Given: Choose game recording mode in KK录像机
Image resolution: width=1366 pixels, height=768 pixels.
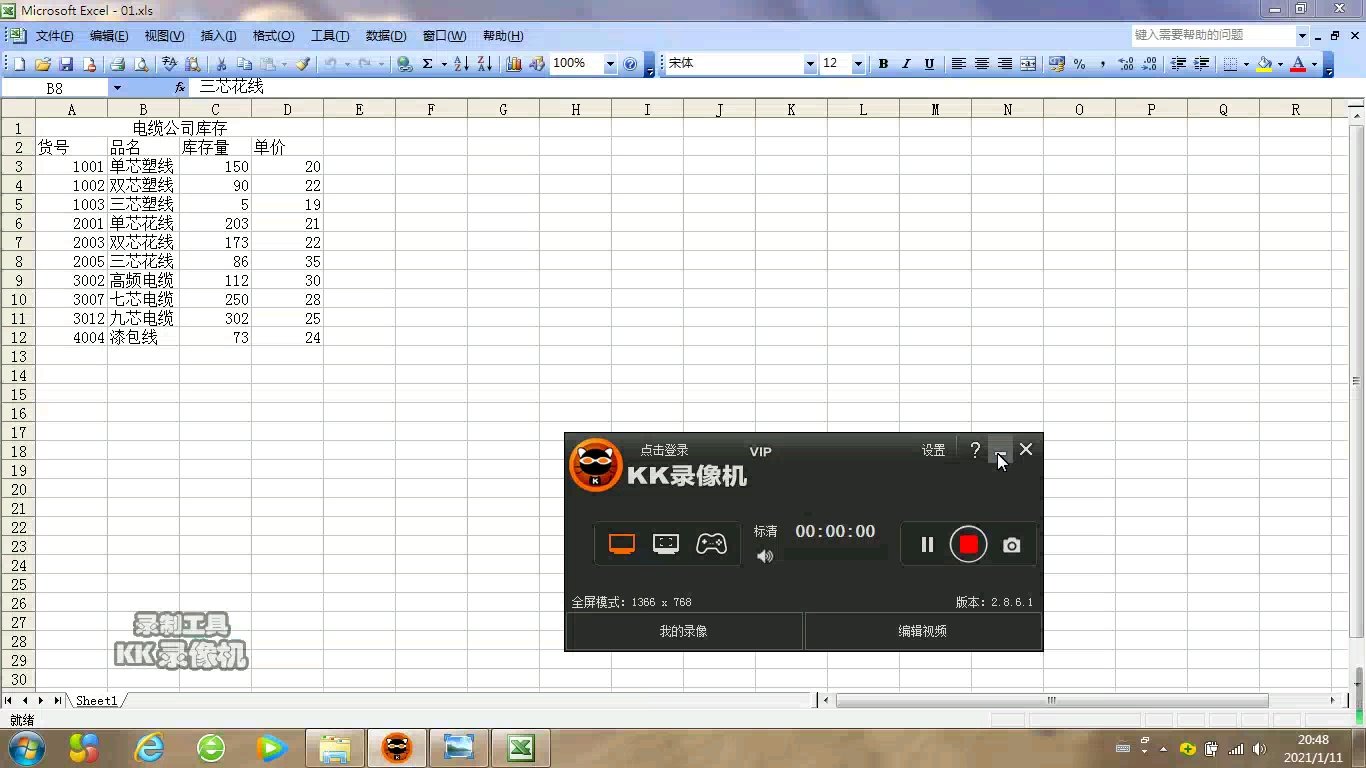Looking at the screenshot, I should (x=712, y=544).
